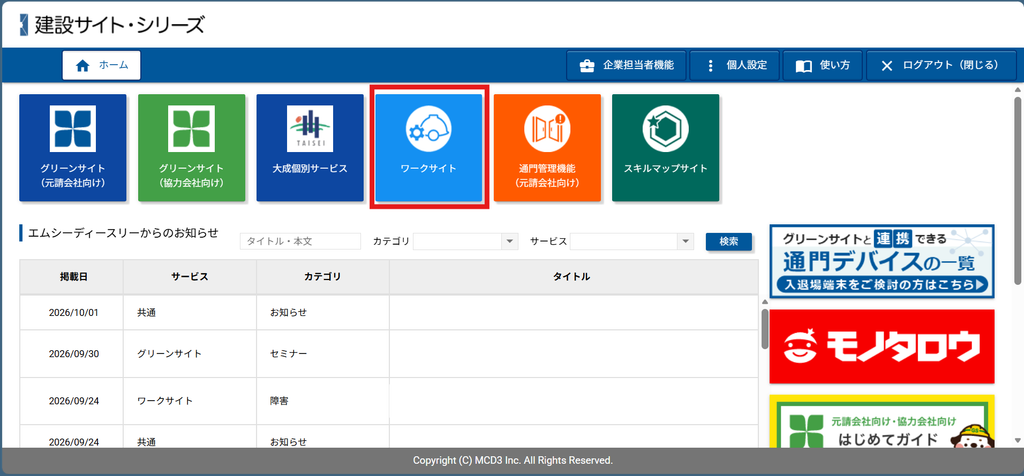
Task: Click the 掲載日 column header
Action: point(72,277)
